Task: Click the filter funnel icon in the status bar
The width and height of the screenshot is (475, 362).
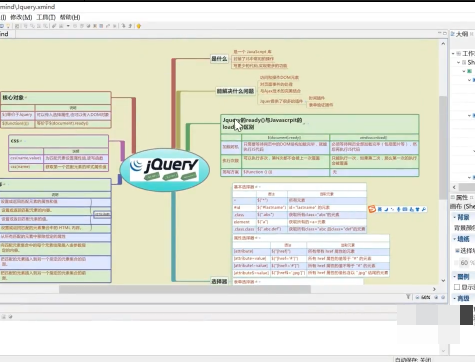Action: 408,297
